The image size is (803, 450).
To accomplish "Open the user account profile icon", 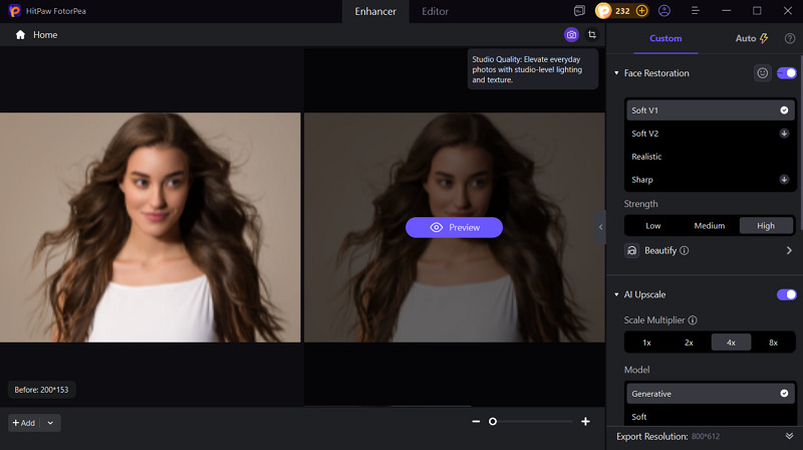I will click(664, 11).
